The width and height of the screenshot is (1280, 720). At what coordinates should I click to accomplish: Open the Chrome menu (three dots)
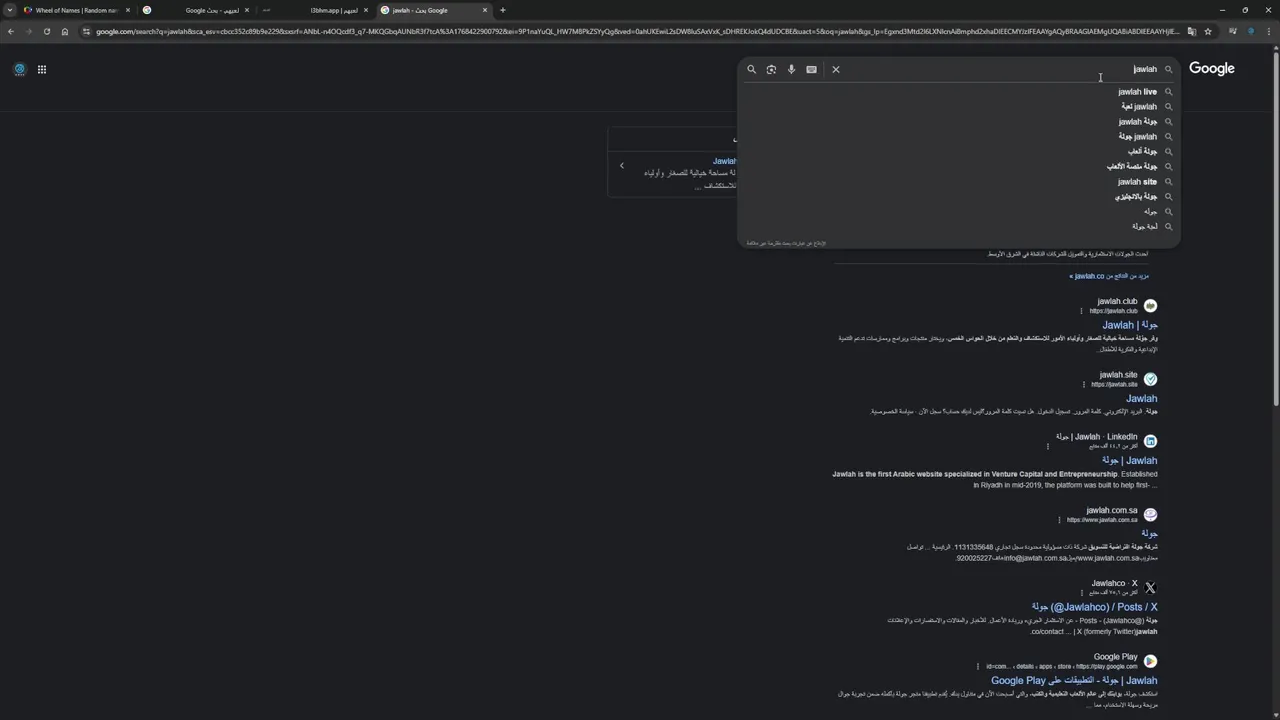[1269, 31]
